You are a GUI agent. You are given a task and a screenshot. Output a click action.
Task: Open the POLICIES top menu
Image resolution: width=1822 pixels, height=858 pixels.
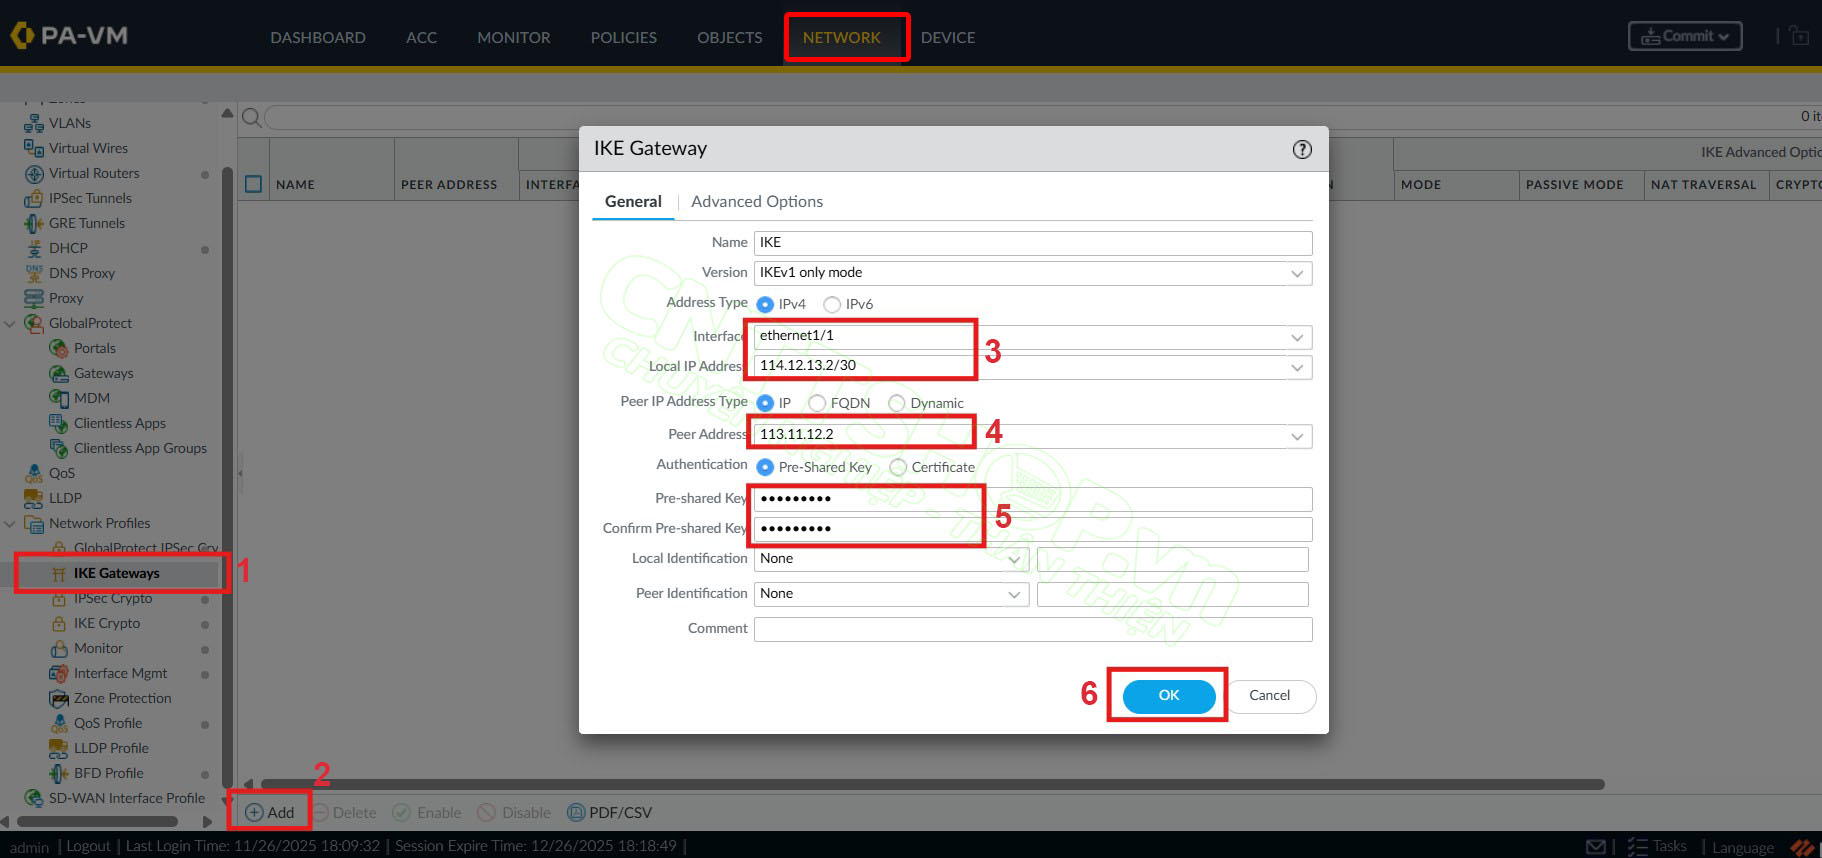(x=623, y=37)
